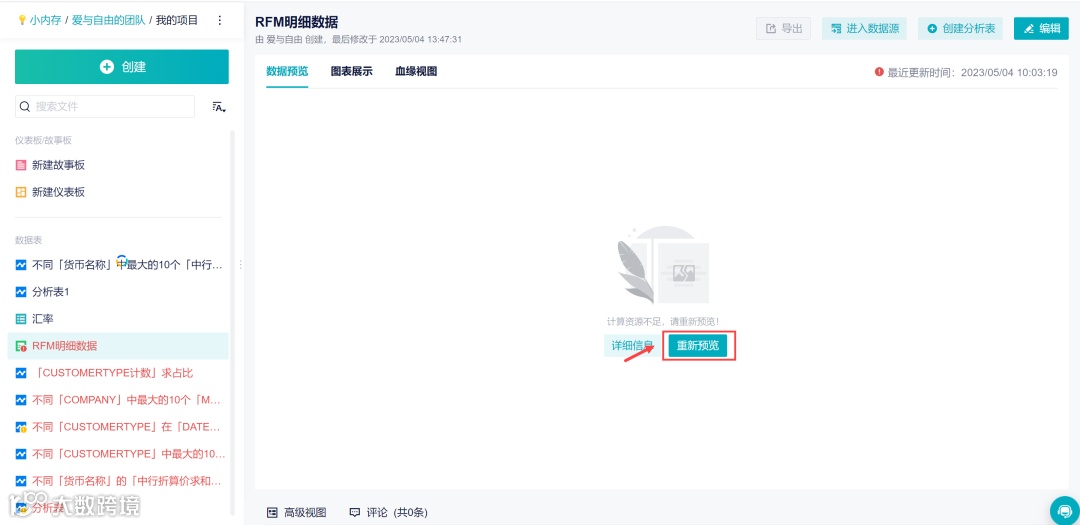Click the 进入数据源 button

pyautogui.click(x=864, y=28)
